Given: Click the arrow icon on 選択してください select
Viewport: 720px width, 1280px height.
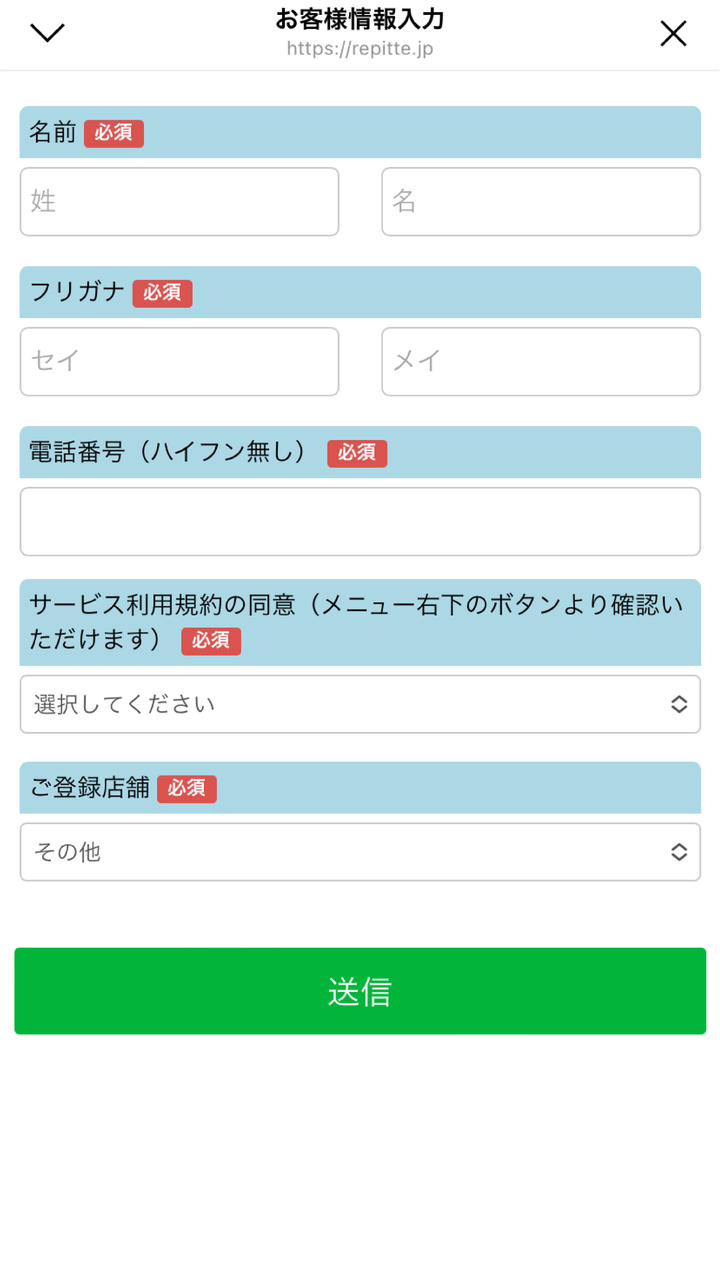Looking at the screenshot, I should click(x=679, y=705).
